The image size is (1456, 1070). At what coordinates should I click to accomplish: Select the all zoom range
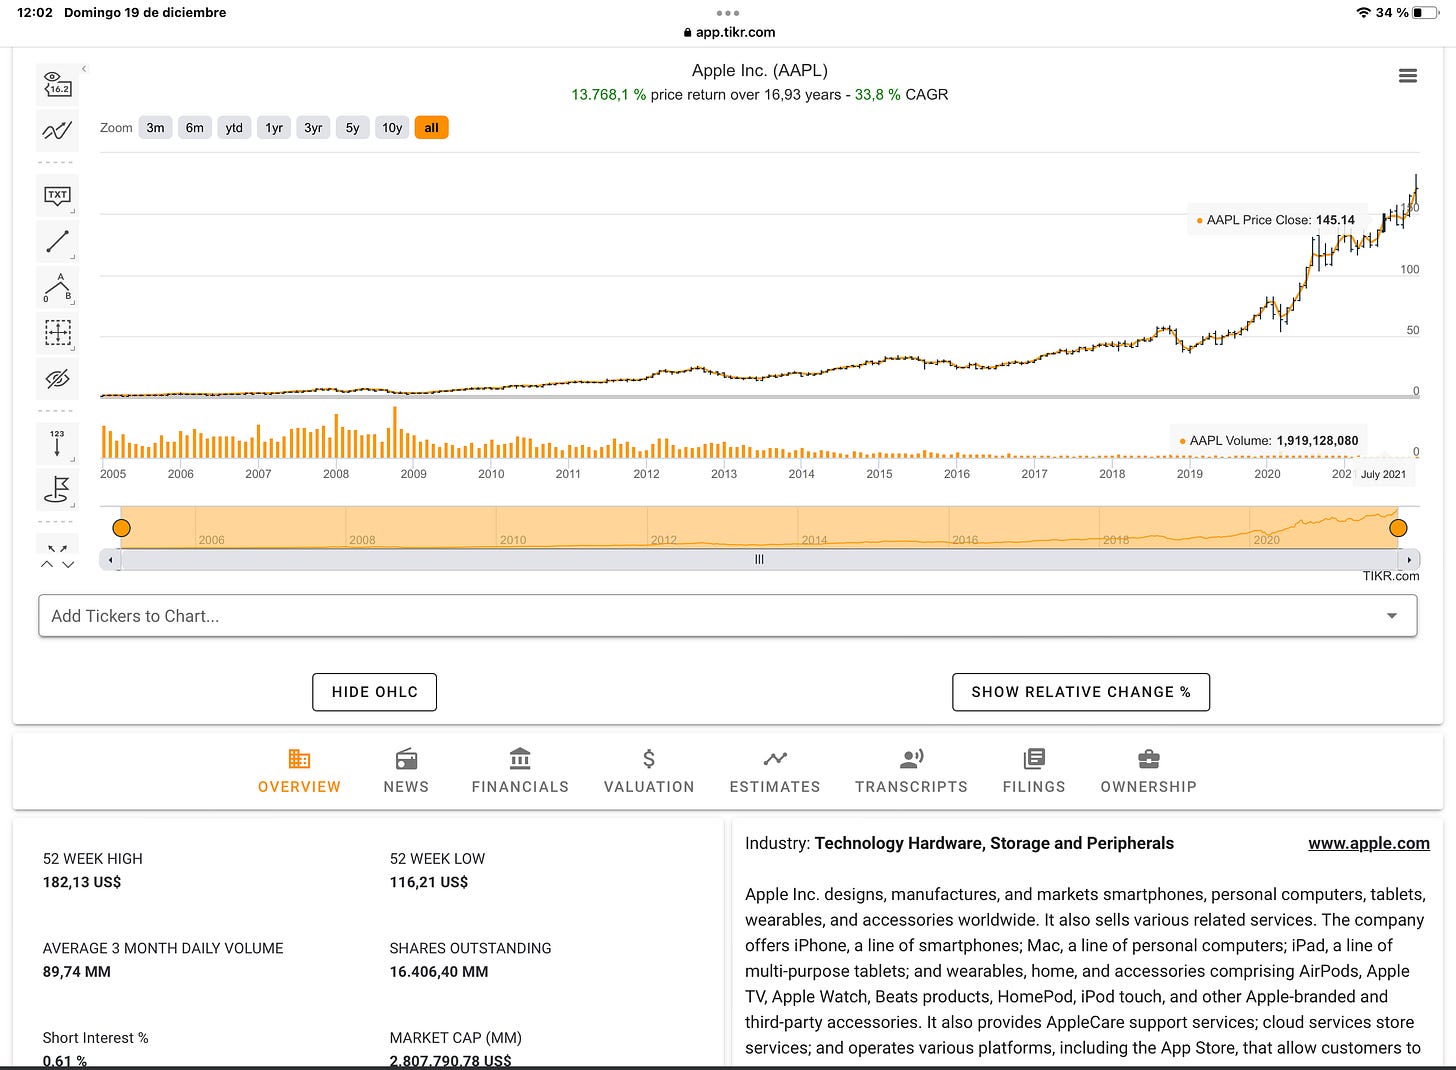click(431, 128)
